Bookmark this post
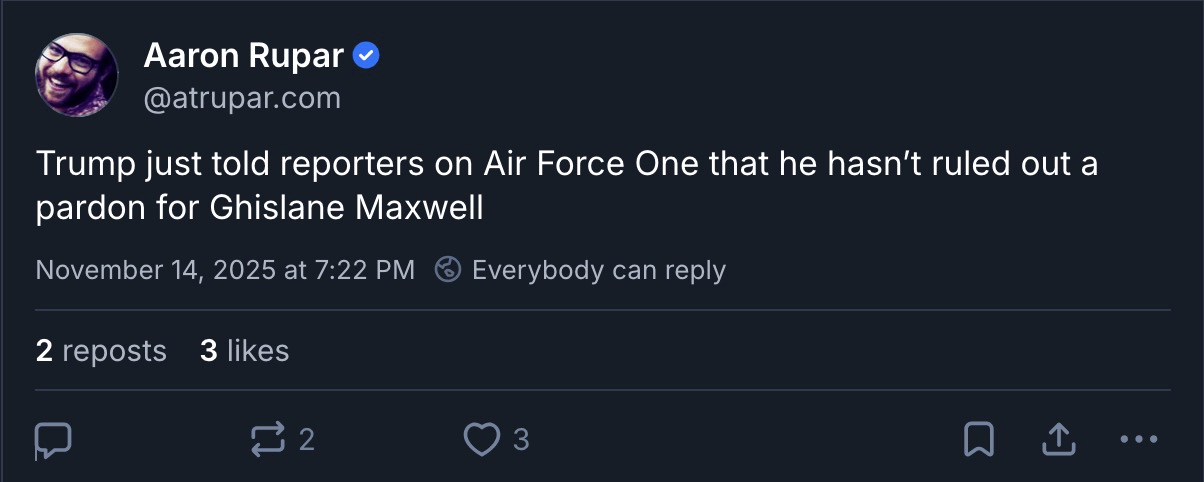 [x=977, y=440]
